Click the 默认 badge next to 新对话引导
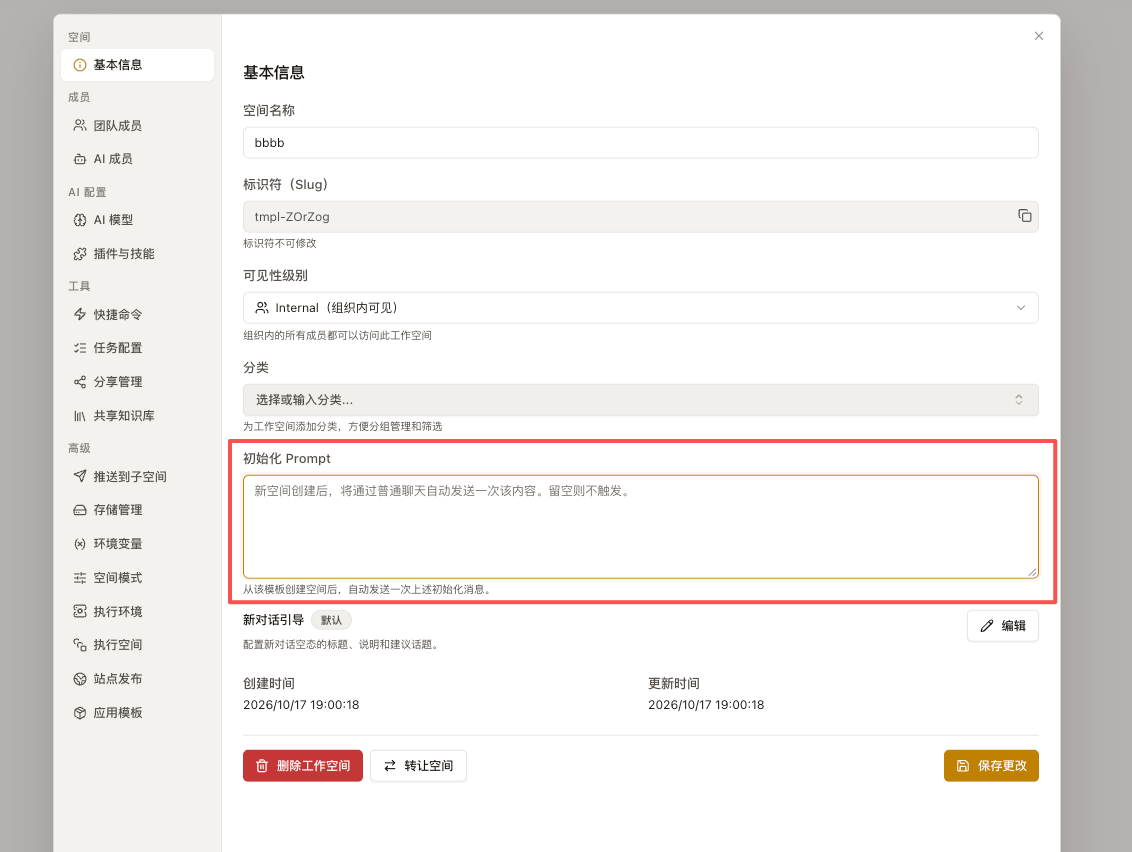 pos(331,620)
